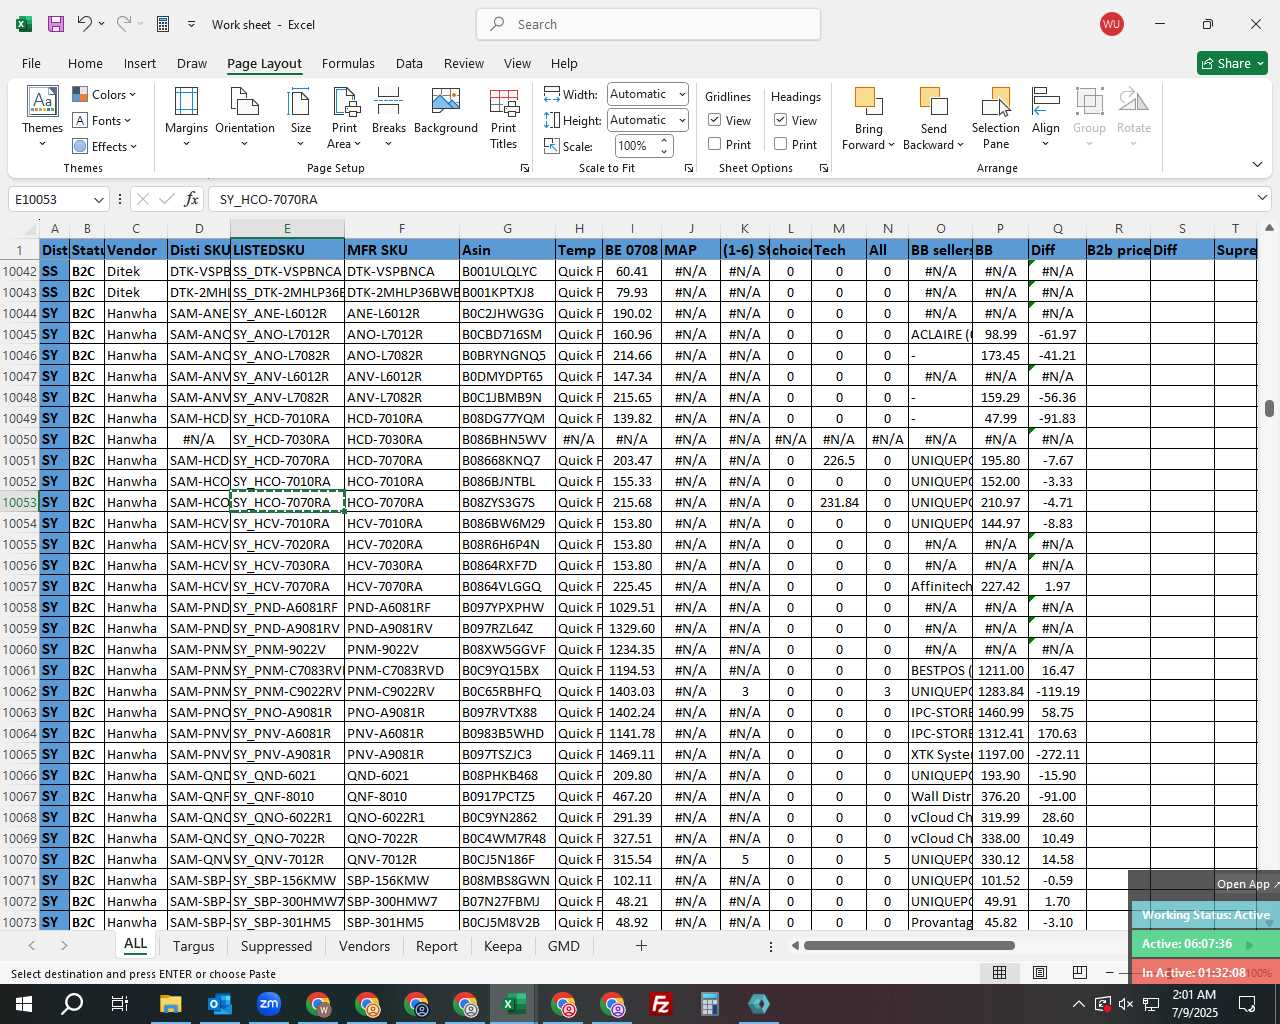Open the Margins options
The image size is (1280, 1024).
(186, 117)
